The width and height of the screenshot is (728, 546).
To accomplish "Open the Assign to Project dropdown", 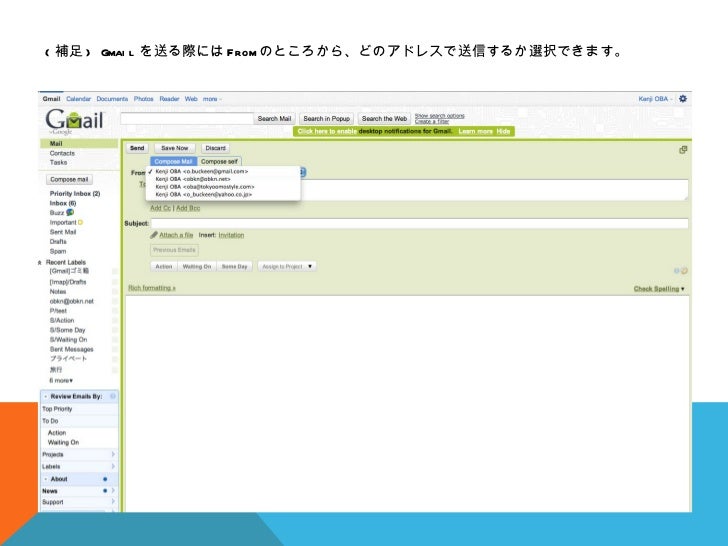I will pos(287,266).
